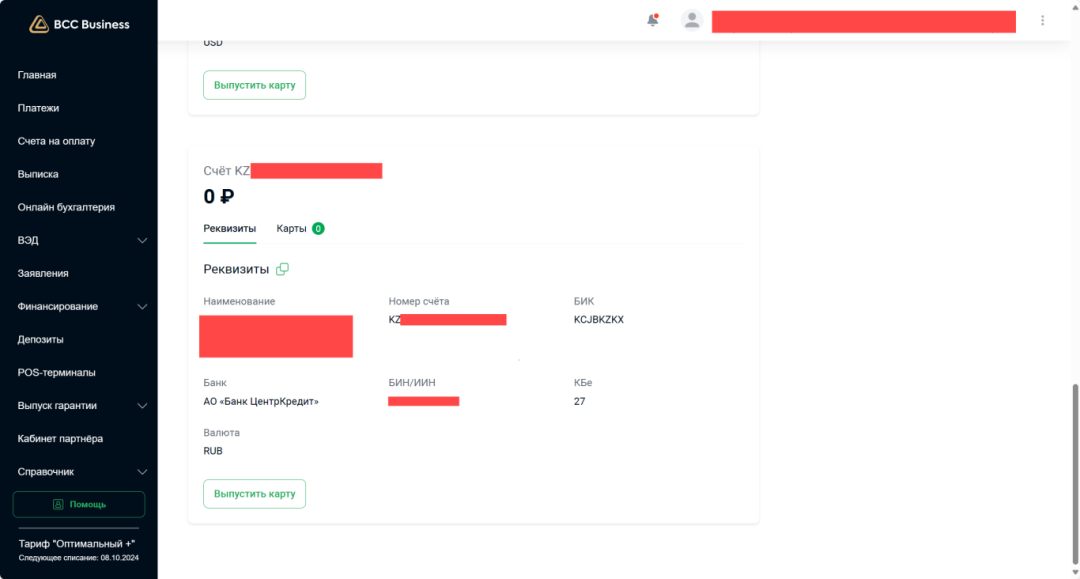1080x579 pixels.
Task: Open the notifications bell icon
Action: 652,20
